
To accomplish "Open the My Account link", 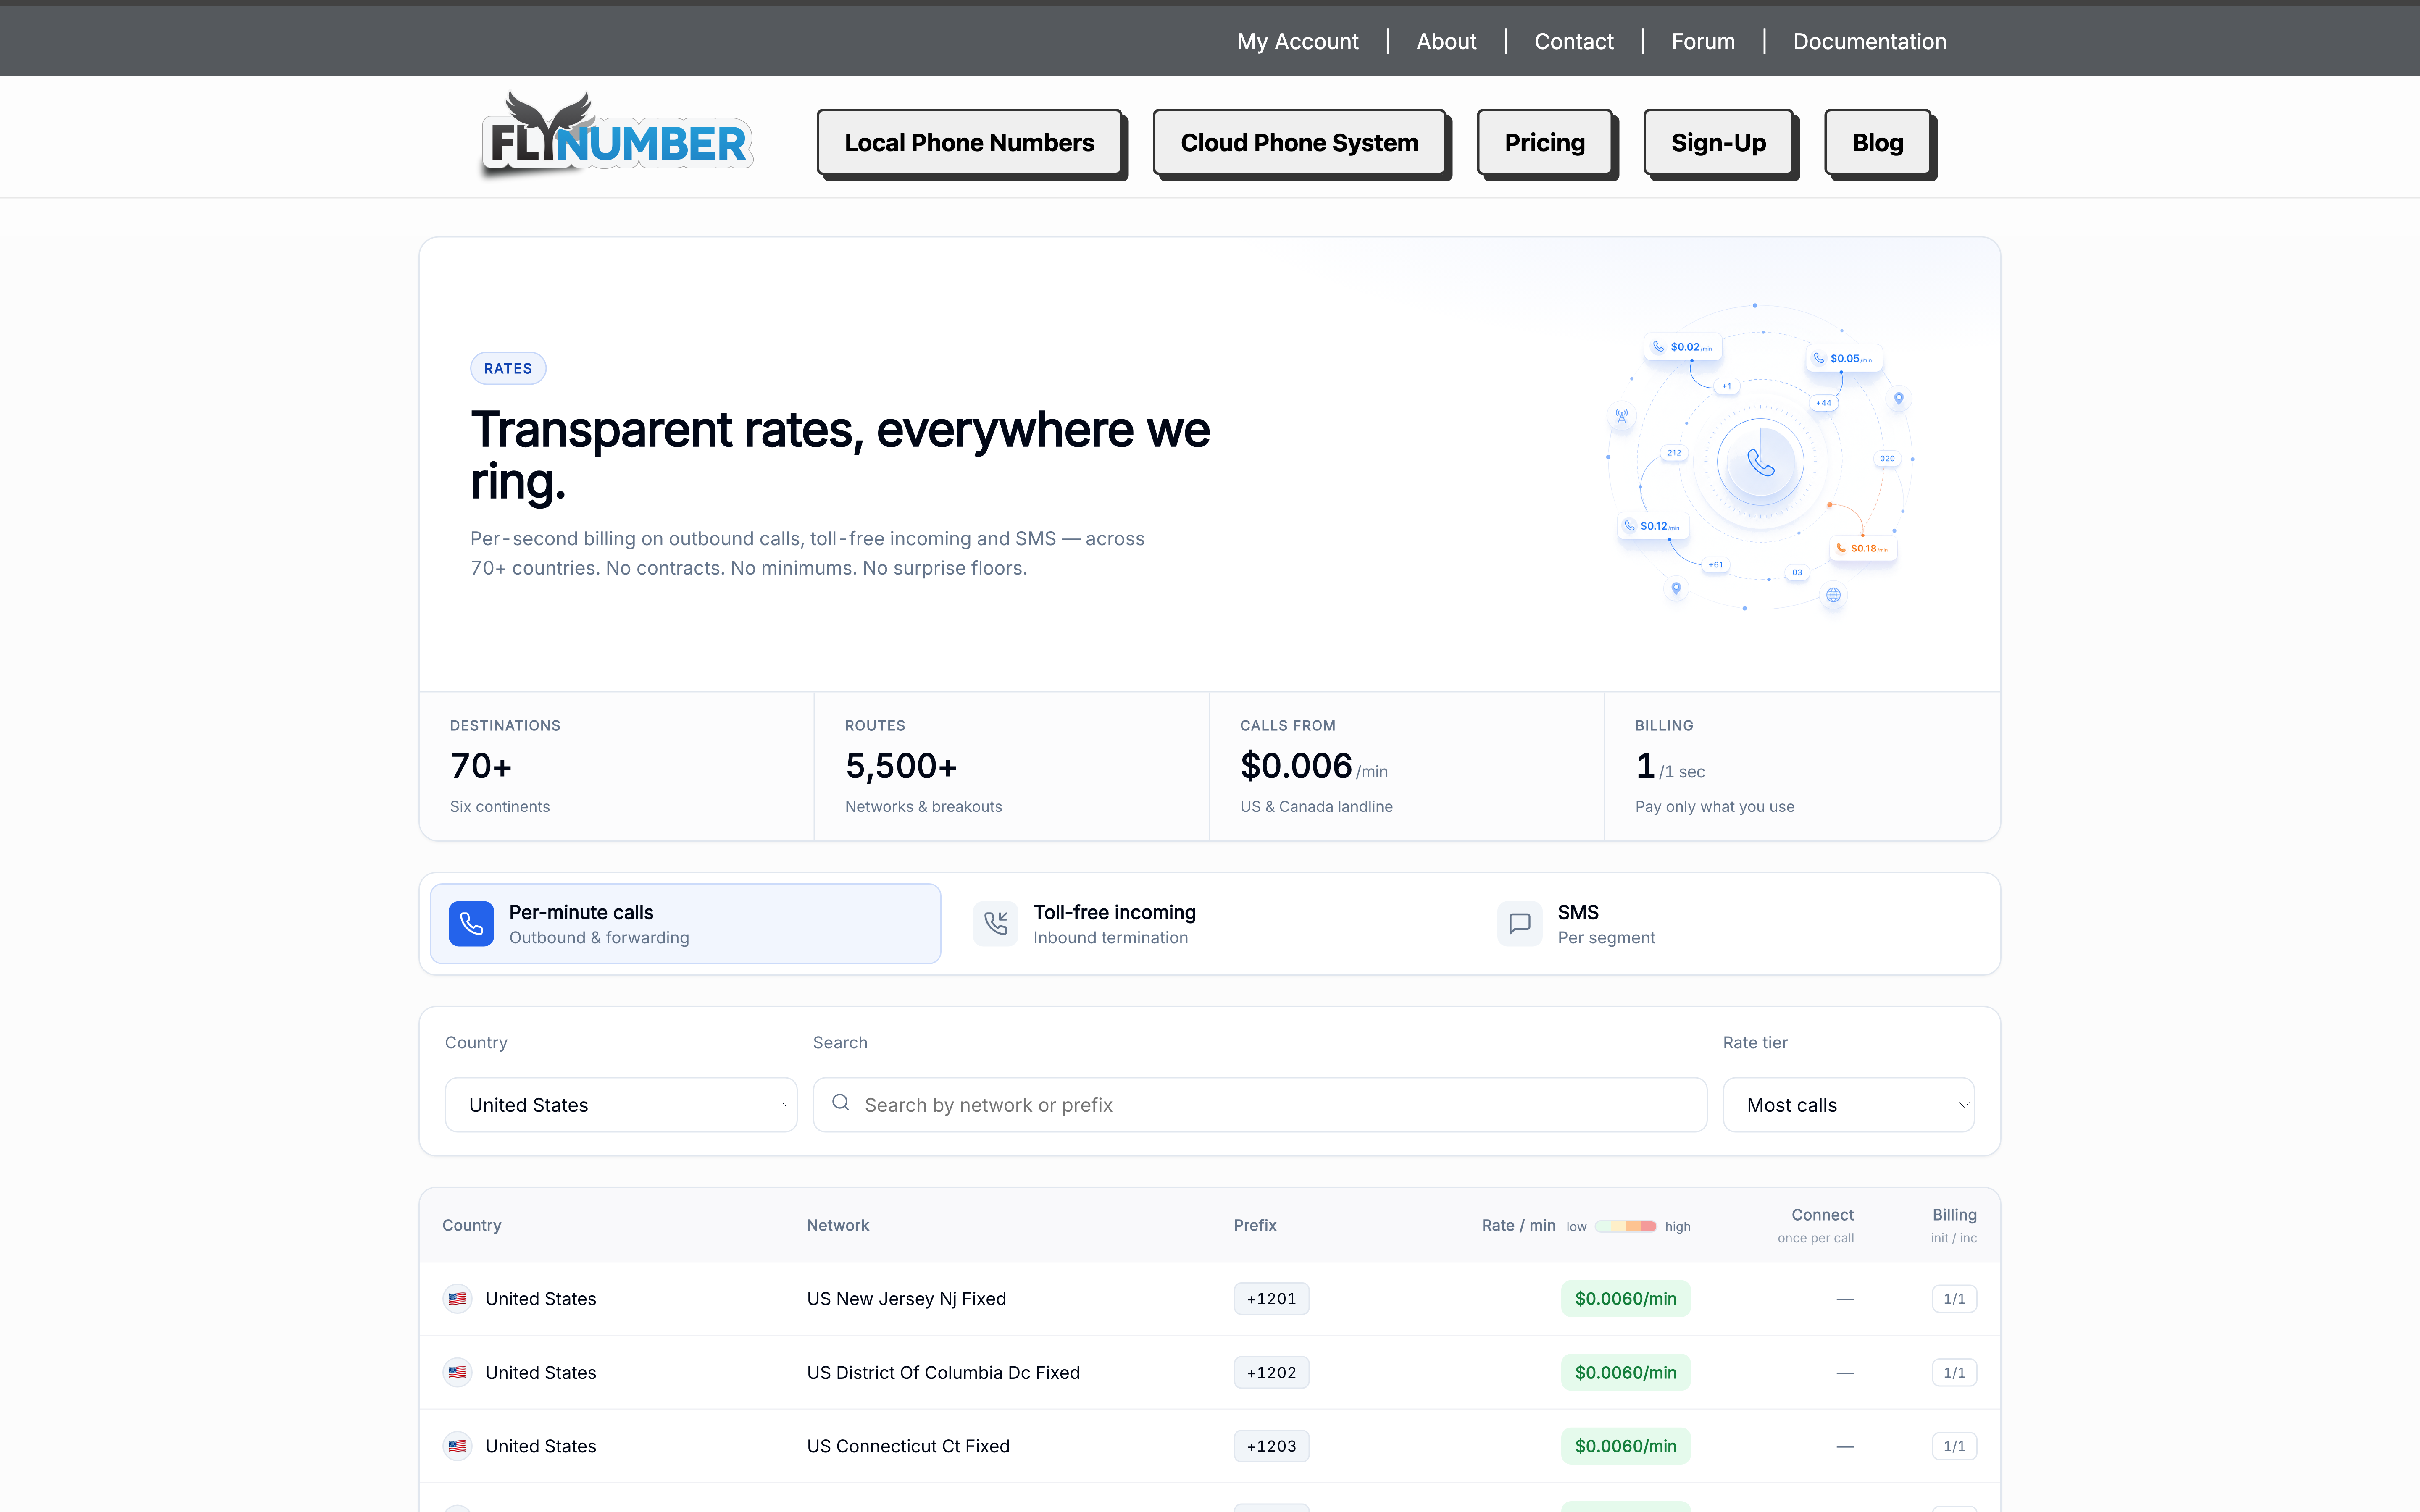I will pyautogui.click(x=1297, y=41).
